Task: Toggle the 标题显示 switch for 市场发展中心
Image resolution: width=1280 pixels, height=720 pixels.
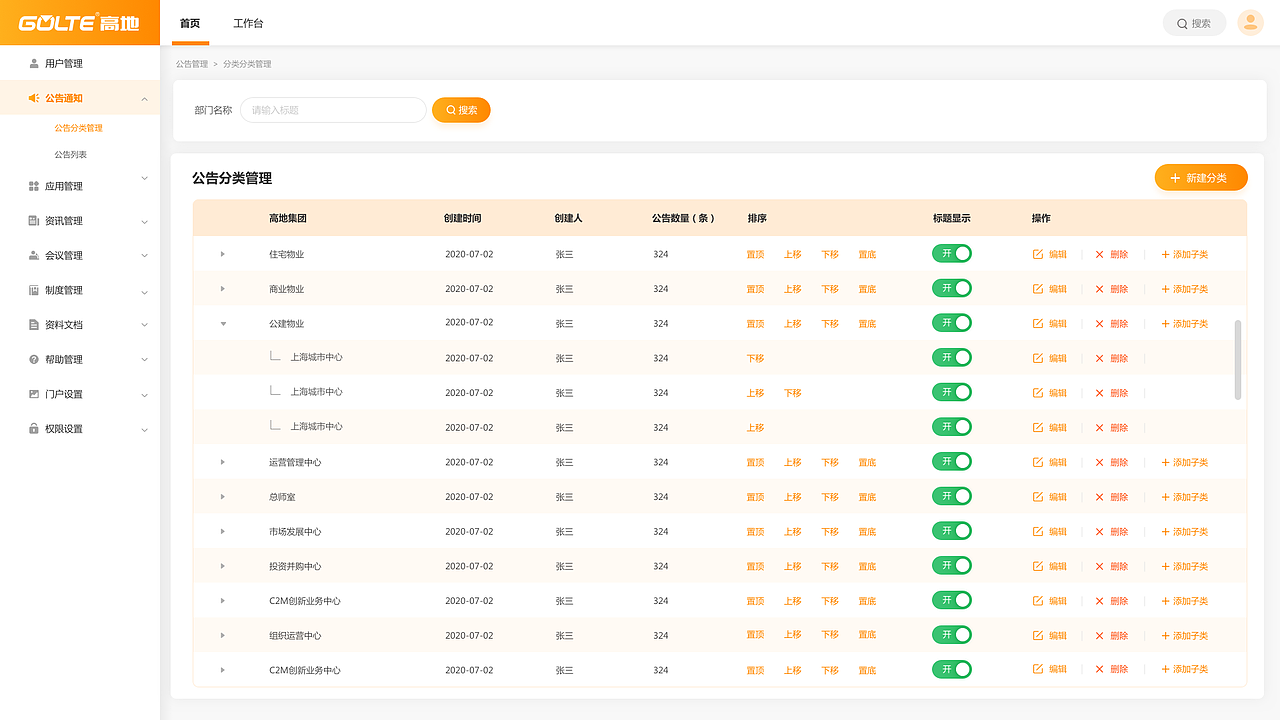Action: pos(952,531)
